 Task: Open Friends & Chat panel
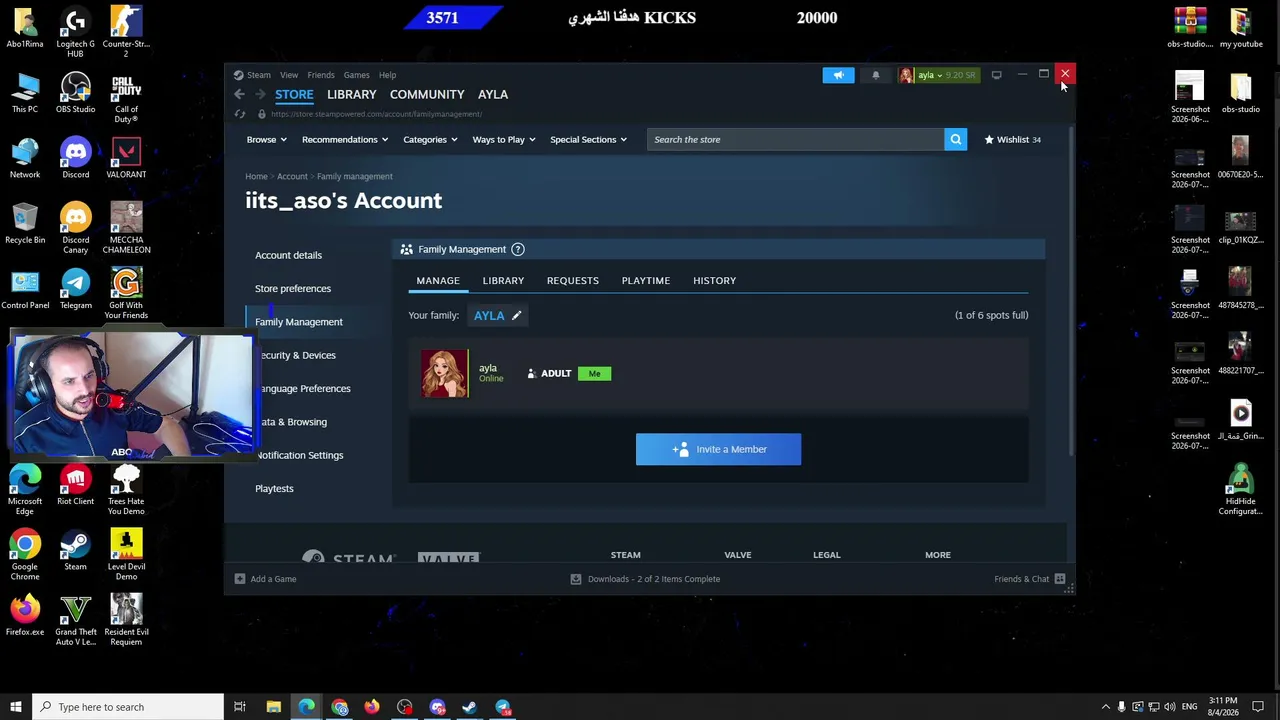[x=1030, y=579]
